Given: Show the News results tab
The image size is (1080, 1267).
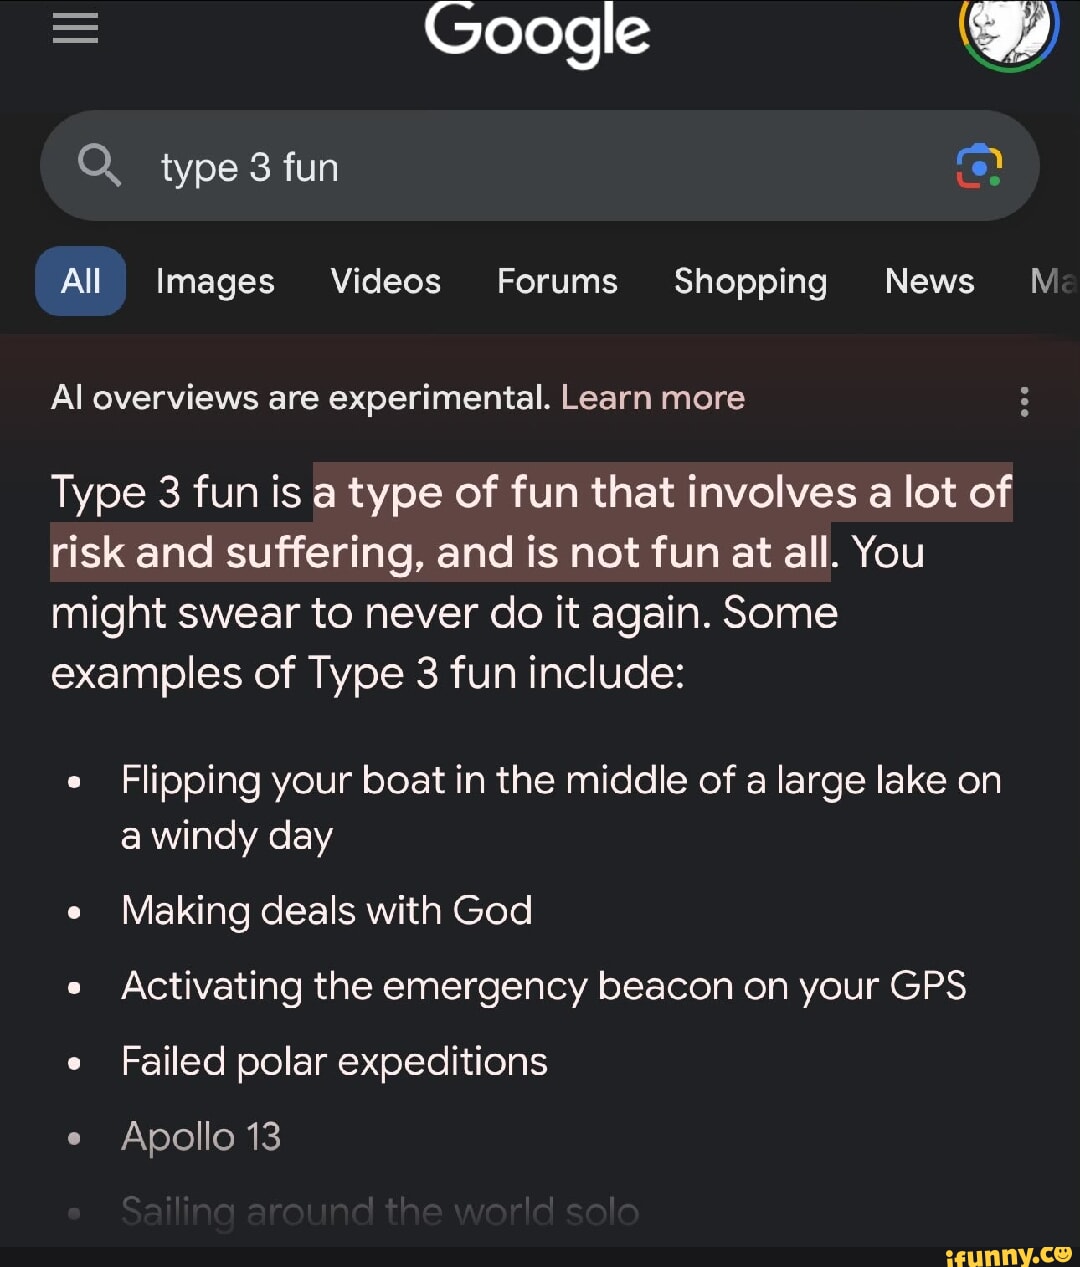Looking at the screenshot, I should coord(929,282).
